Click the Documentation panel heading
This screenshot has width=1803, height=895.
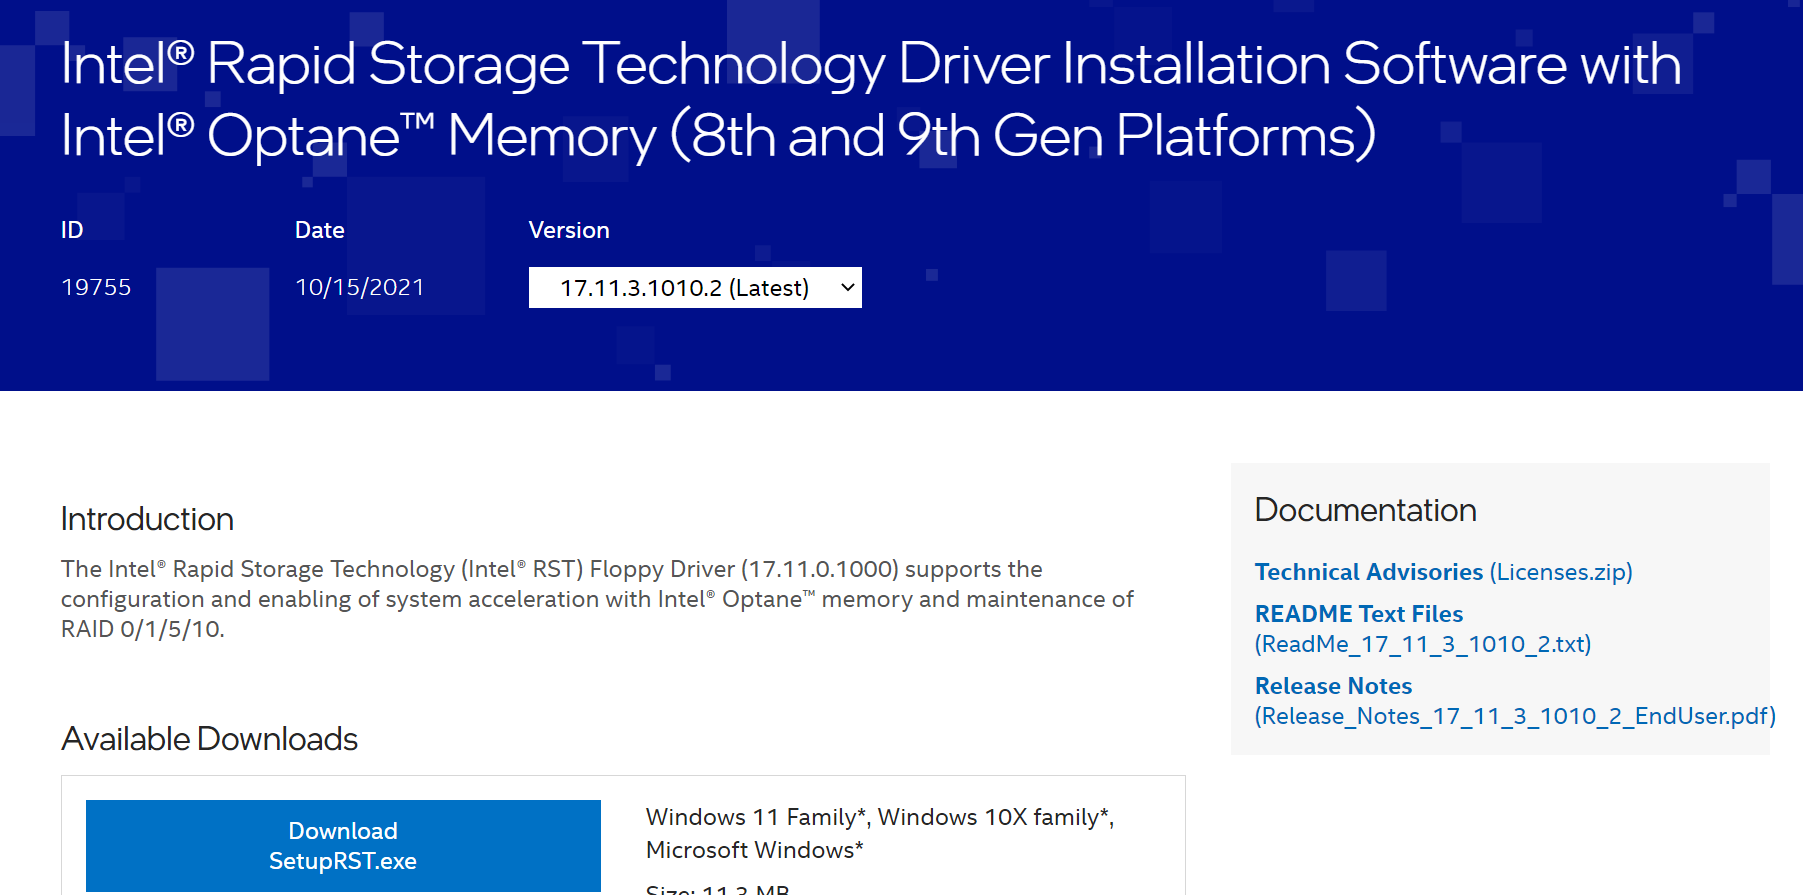coord(1365,510)
